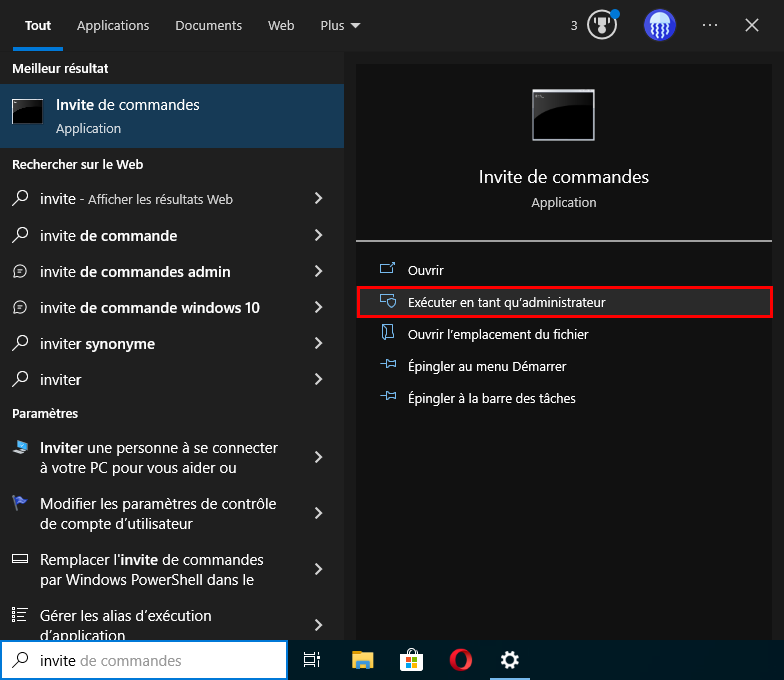Click chat bubble icon beside 'invite de commandes admin'
This screenshot has height=680, width=784.
click(x=20, y=271)
